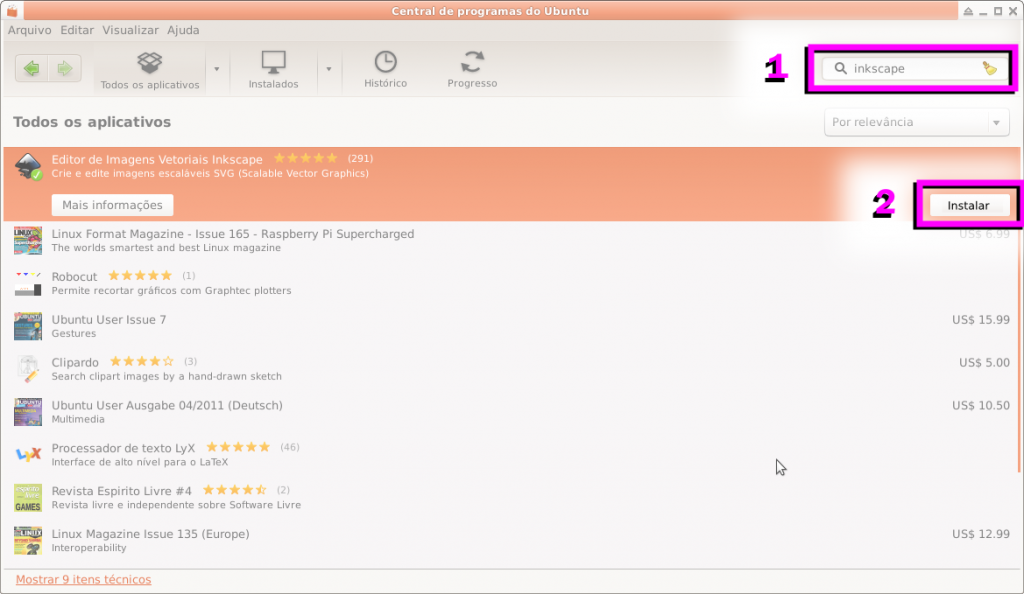
Task: Select Editor de Imagens Vetoriais Inkscape title
Action: 157,159
